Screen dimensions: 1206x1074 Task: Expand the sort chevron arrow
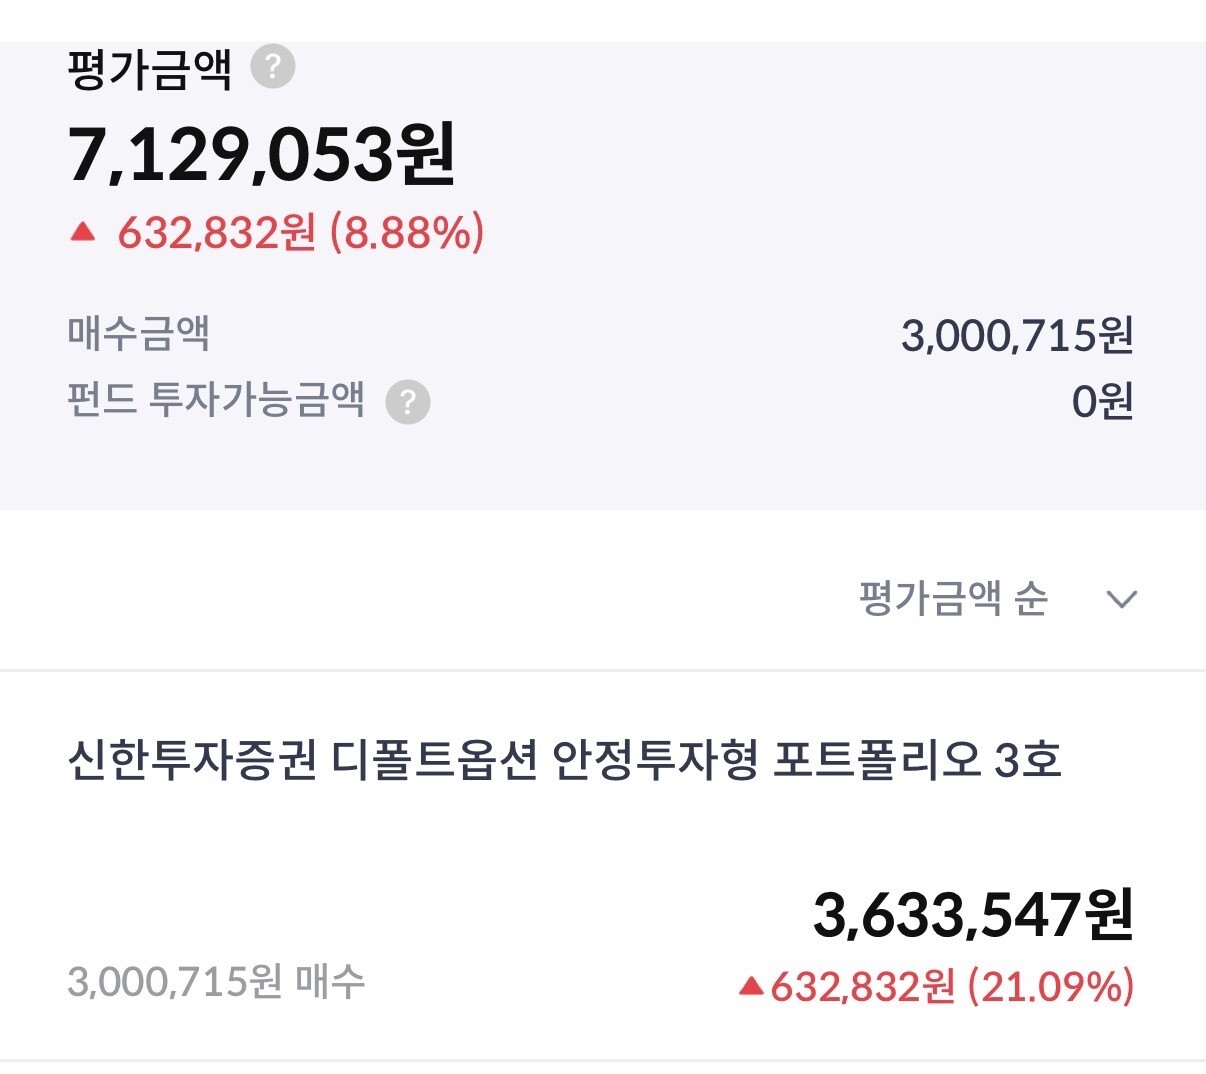[1122, 600]
